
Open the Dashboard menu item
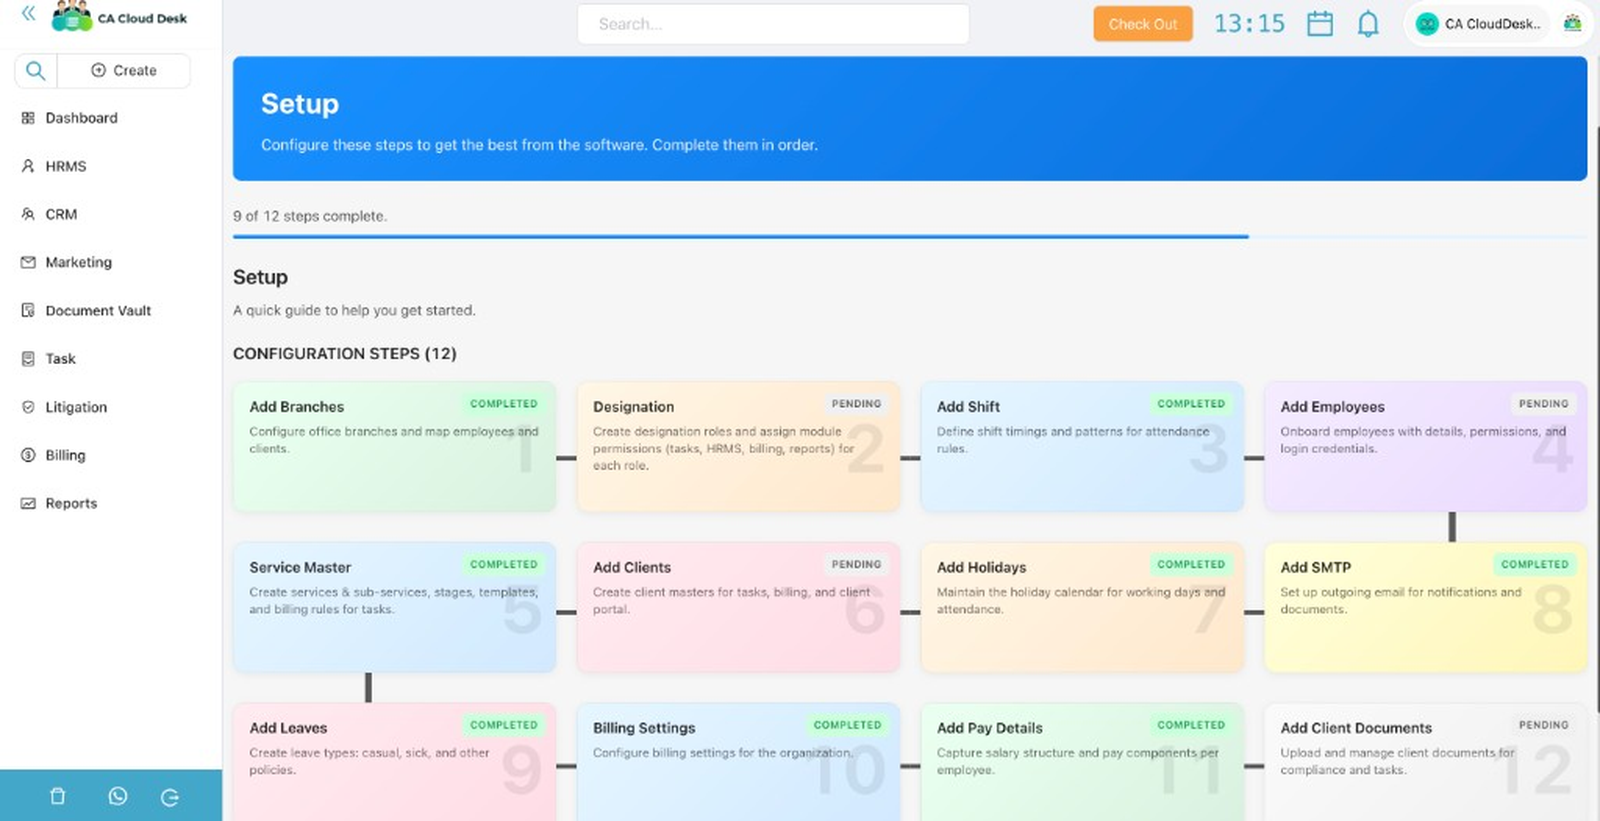click(81, 118)
